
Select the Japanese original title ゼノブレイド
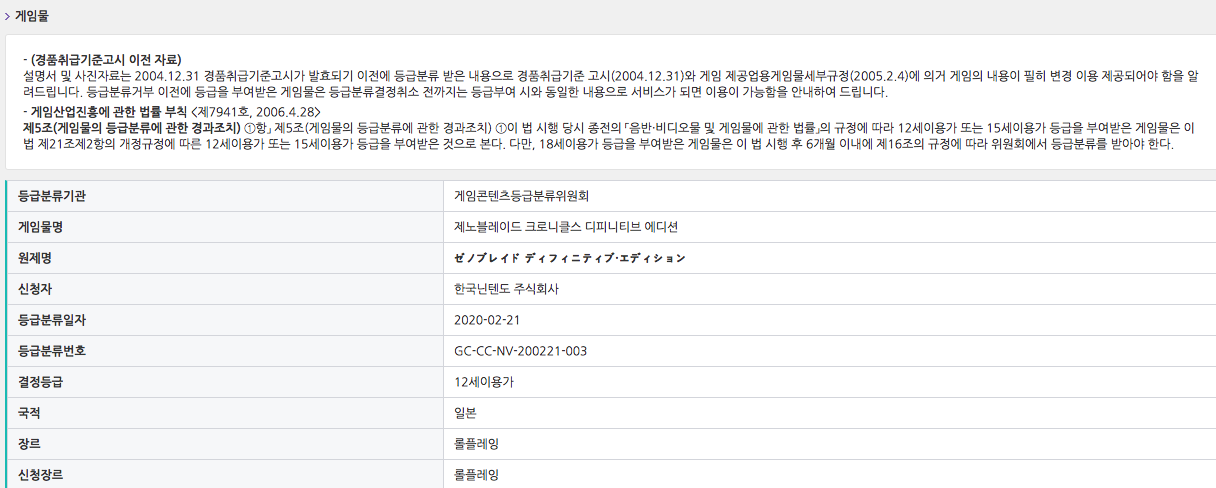click(570, 258)
